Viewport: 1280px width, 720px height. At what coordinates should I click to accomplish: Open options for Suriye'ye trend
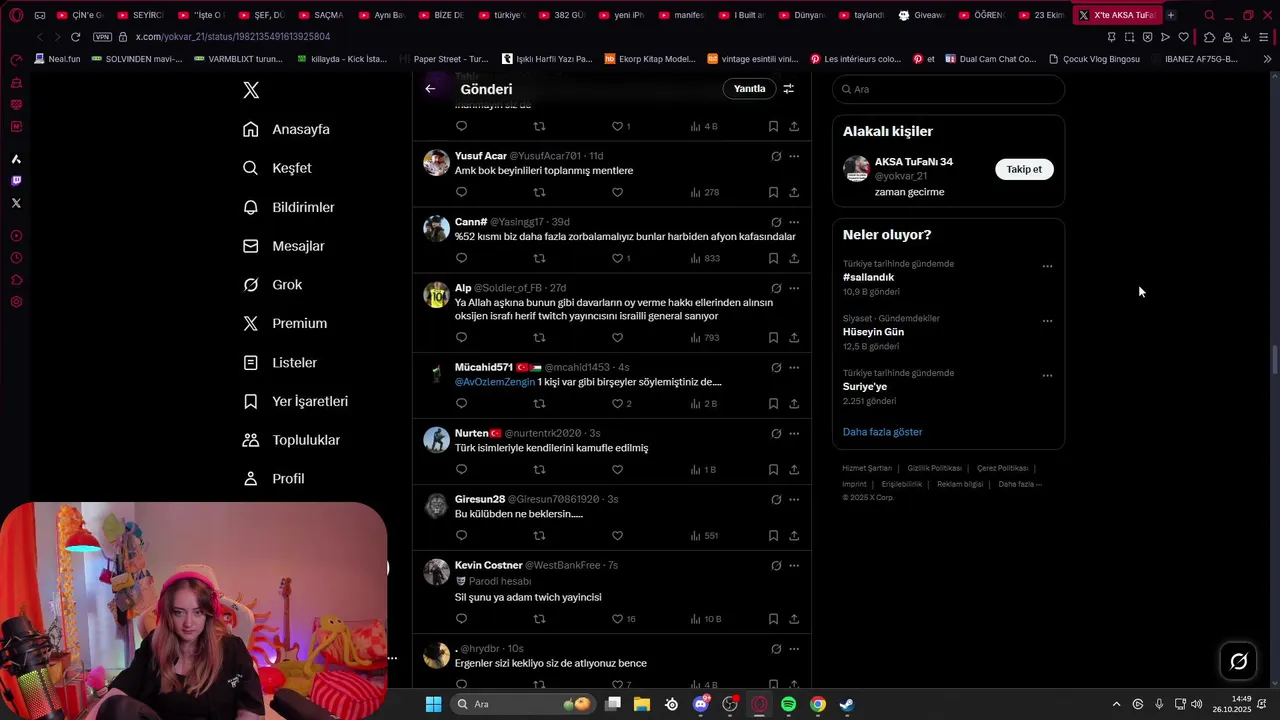[x=1047, y=376]
